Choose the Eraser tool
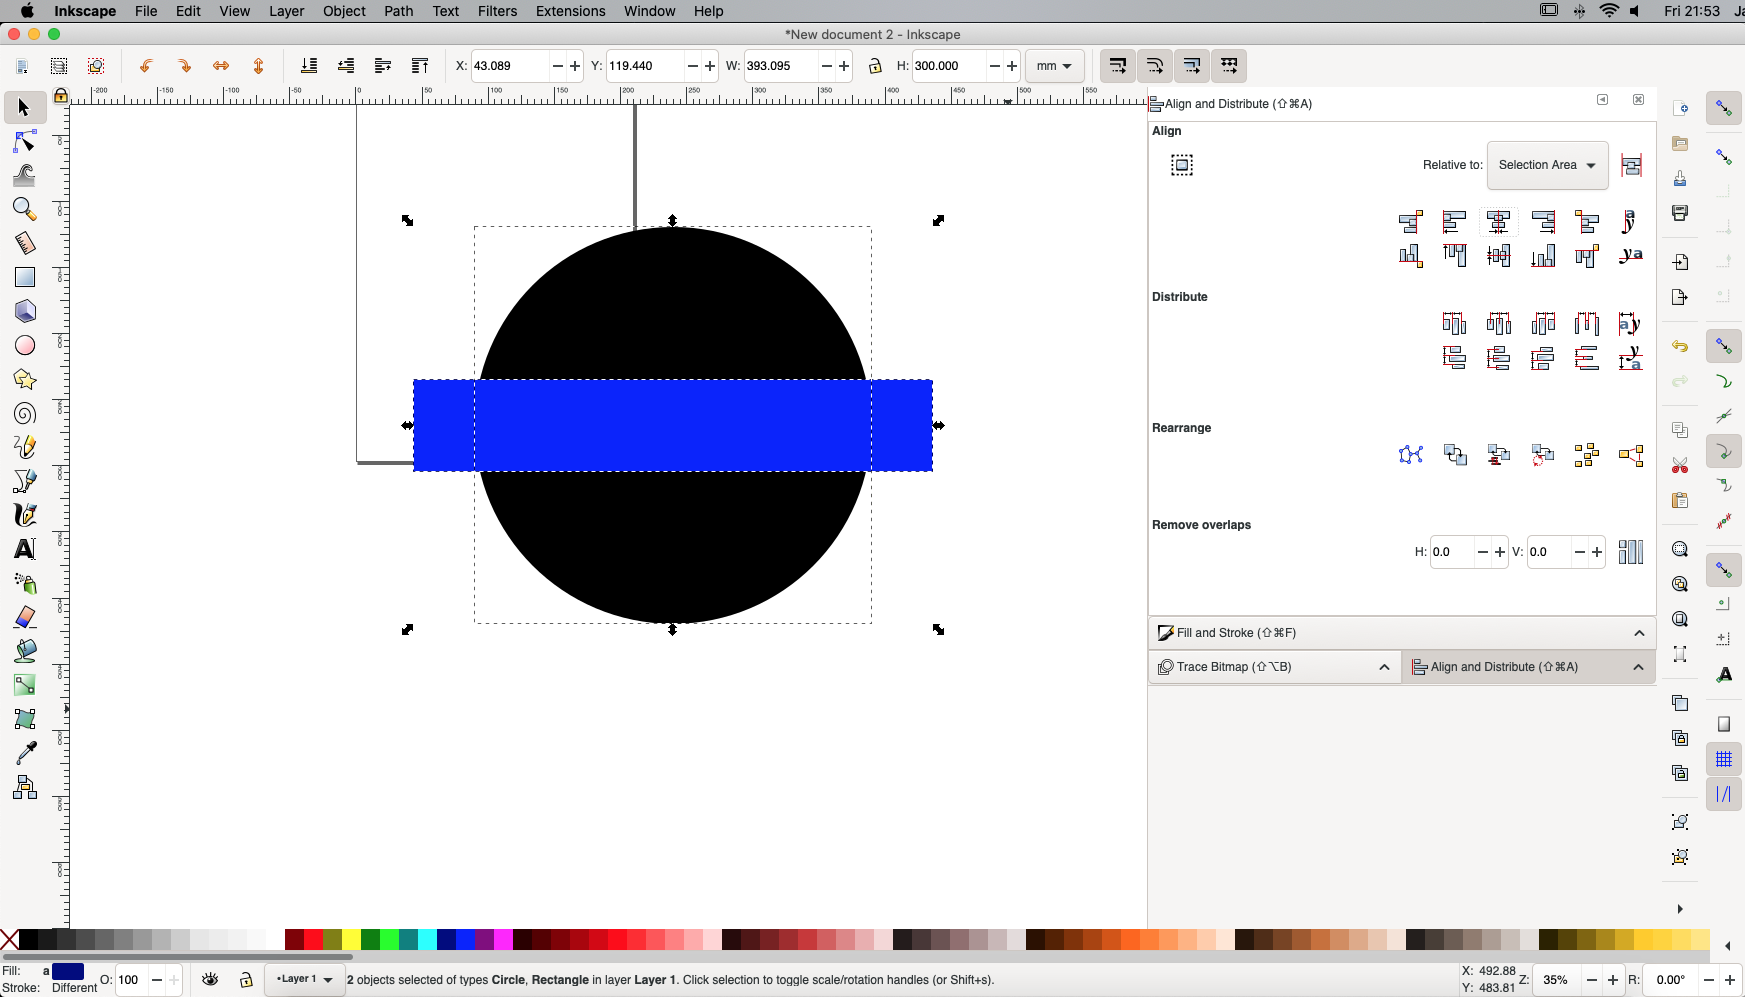Image resolution: width=1745 pixels, height=997 pixels. pyautogui.click(x=25, y=617)
